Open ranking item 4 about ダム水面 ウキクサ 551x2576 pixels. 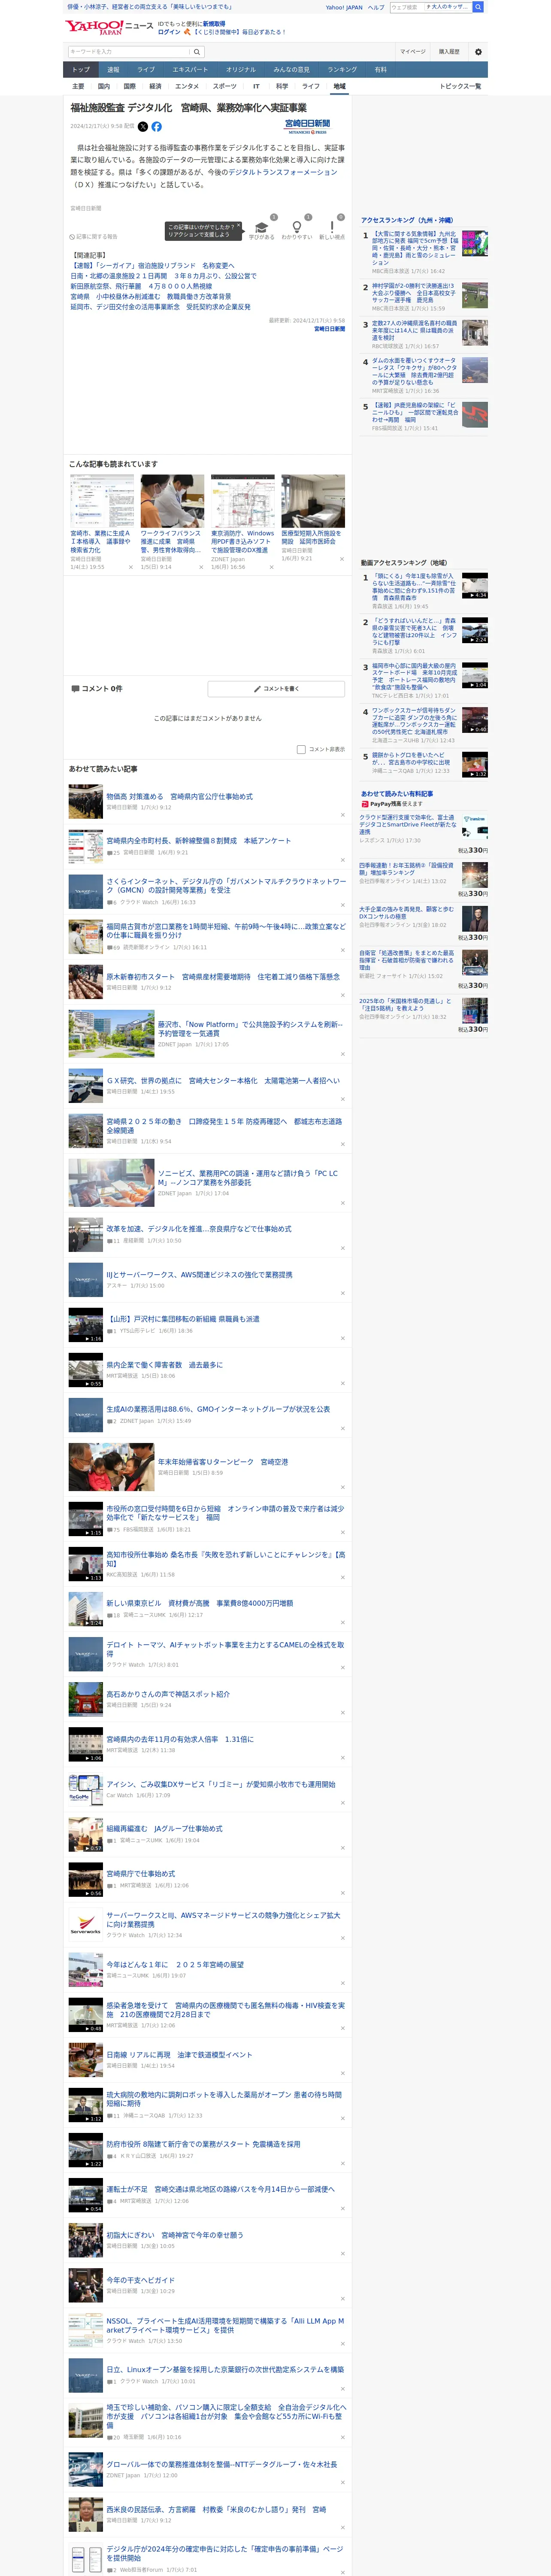[x=415, y=371]
